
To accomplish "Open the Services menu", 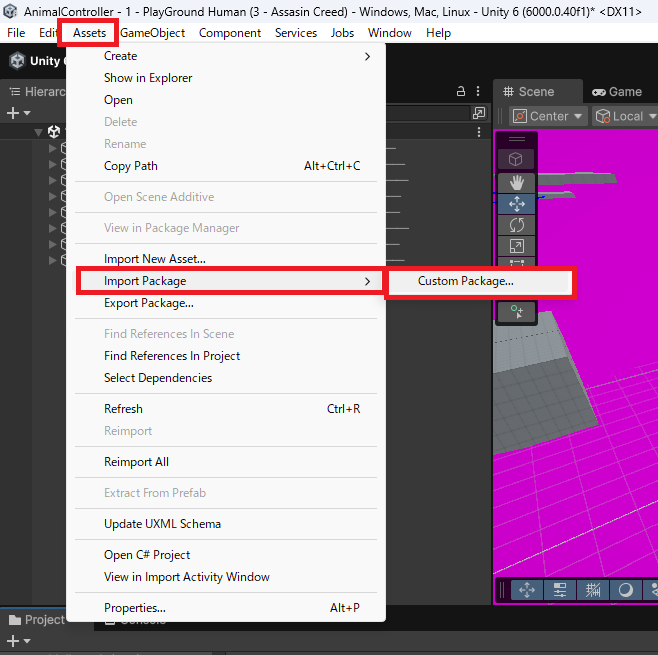I will pyautogui.click(x=296, y=33).
